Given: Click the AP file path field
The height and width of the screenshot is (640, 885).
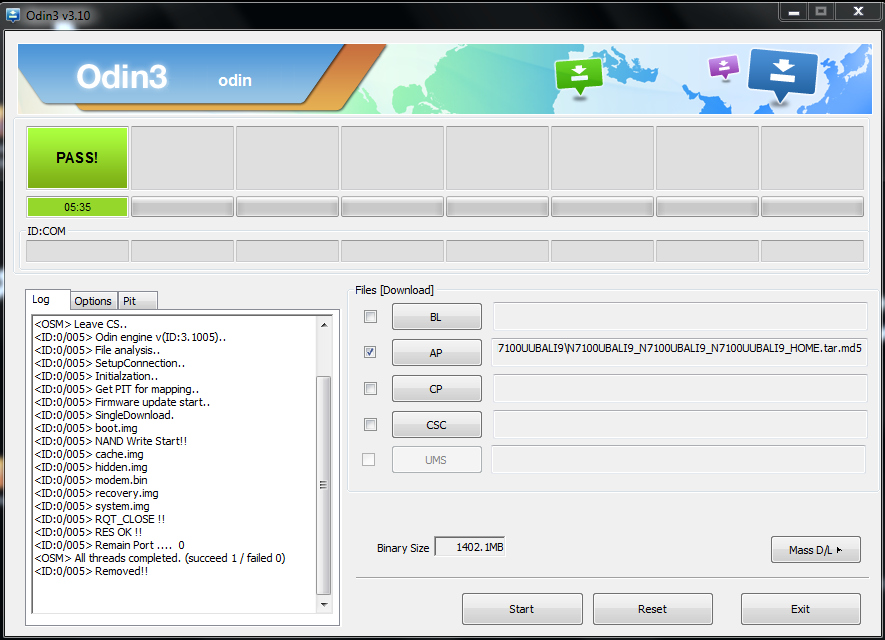Looking at the screenshot, I should pyautogui.click(x=680, y=352).
